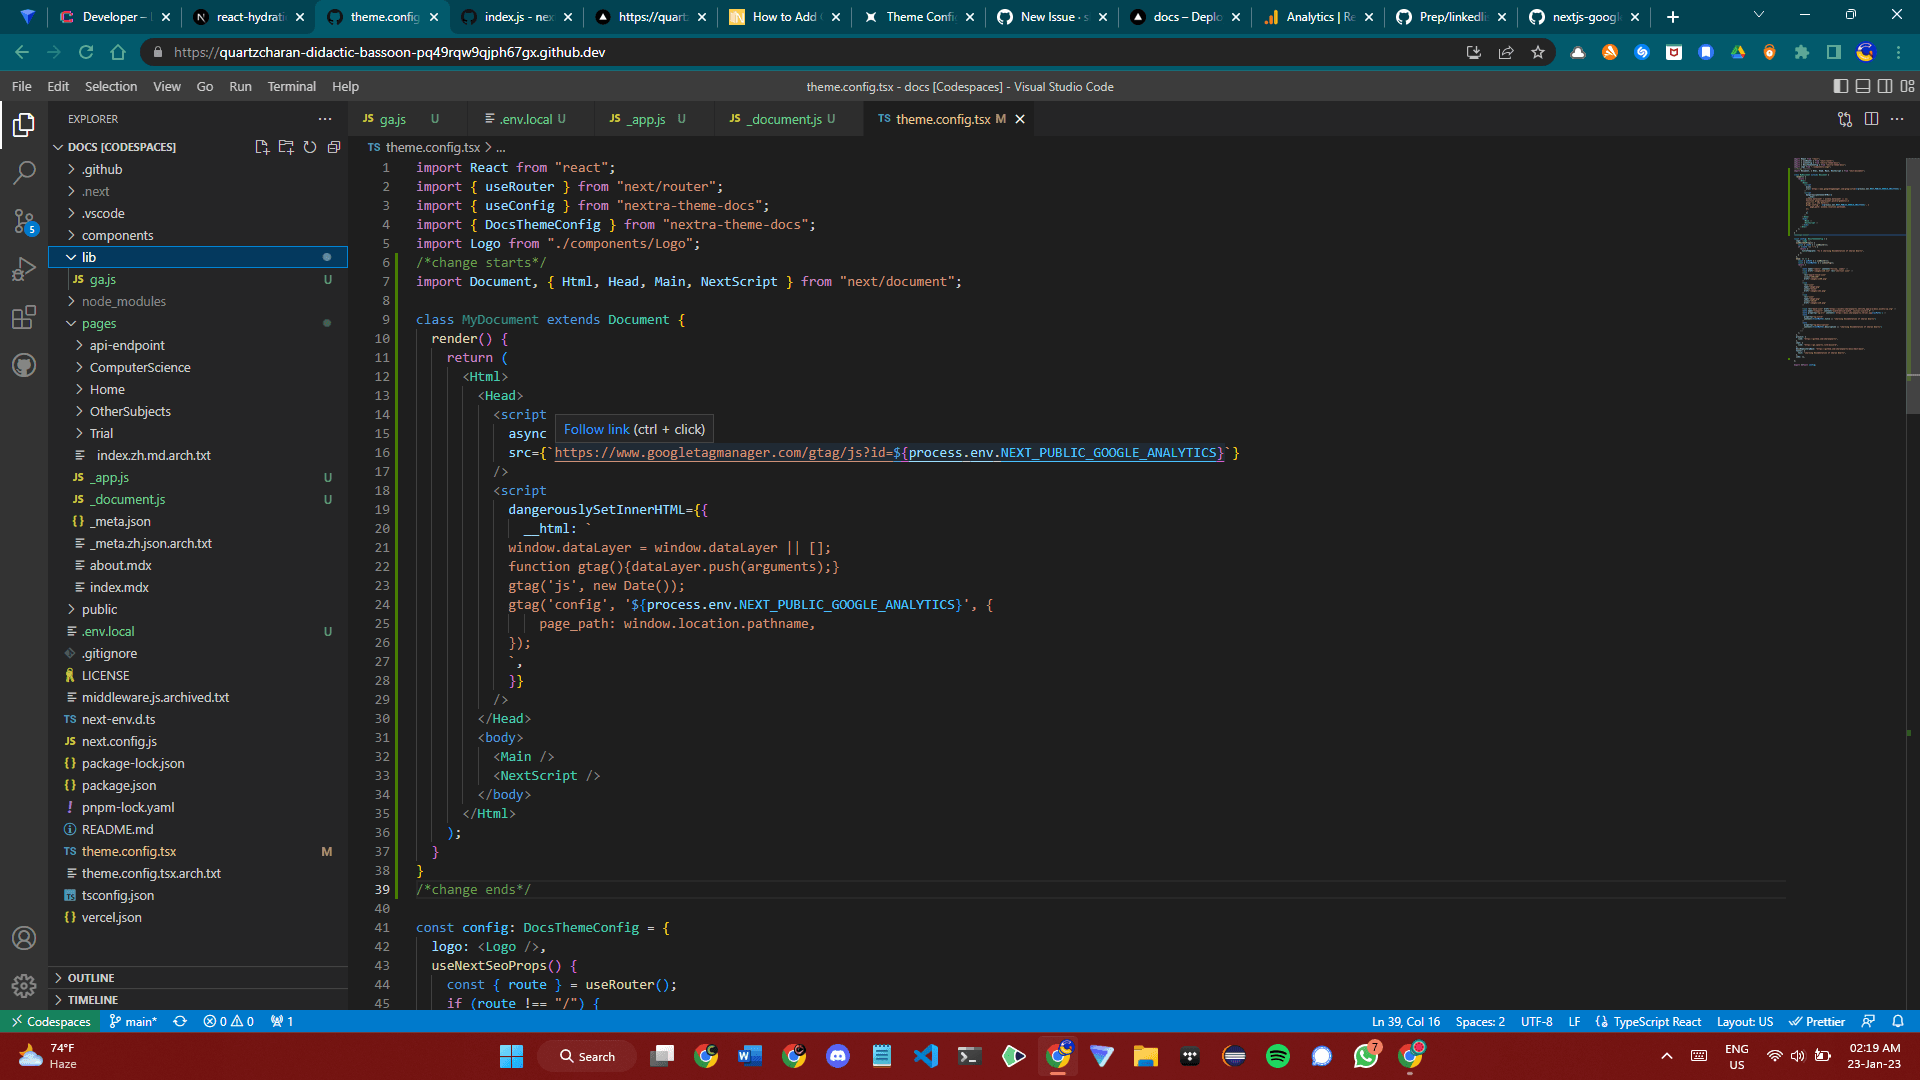Collapse all folders in Explorer
The image size is (1920, 1080).
click(x=334, y=147)
